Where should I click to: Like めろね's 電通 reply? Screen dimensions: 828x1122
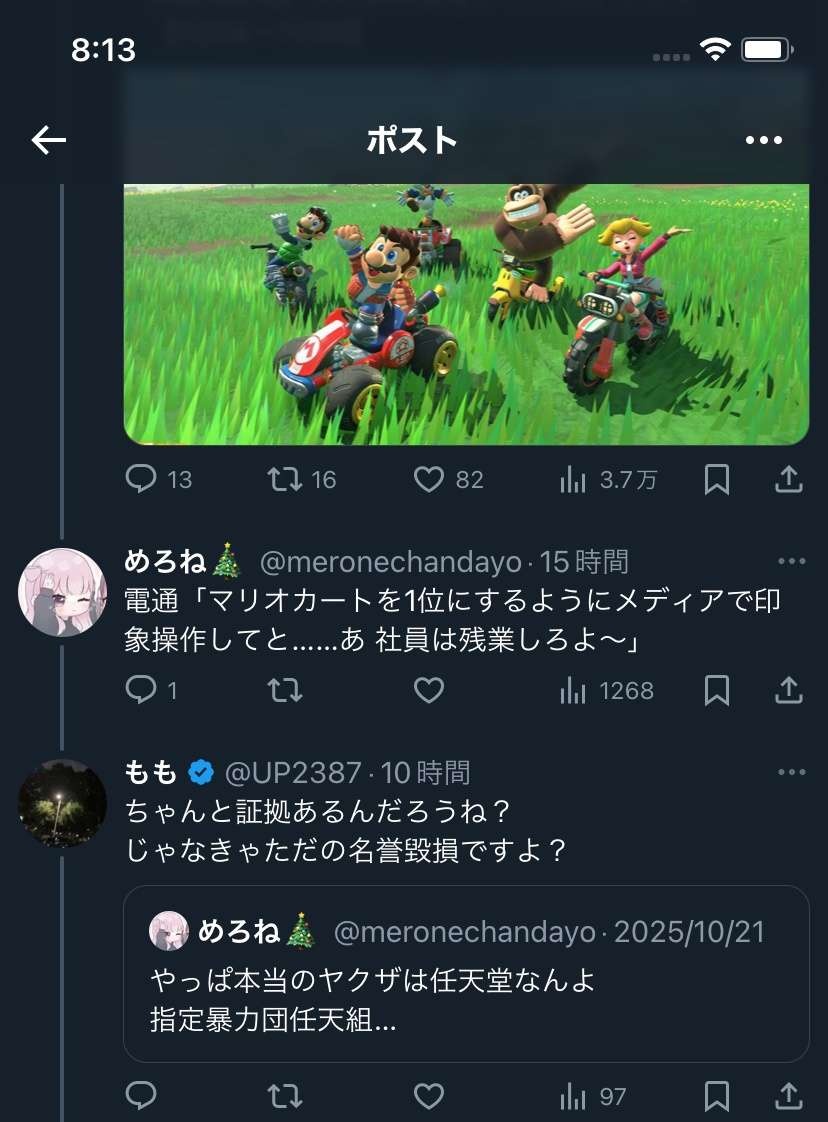pos(429,690)
